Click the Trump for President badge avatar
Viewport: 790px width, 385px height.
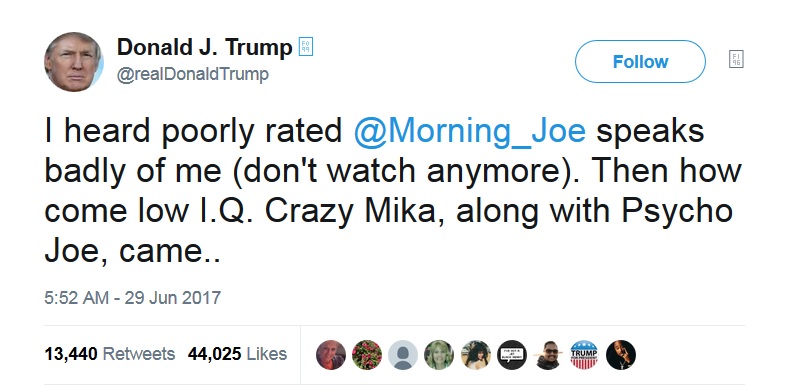pyautogui.click(x=584, y=355)
